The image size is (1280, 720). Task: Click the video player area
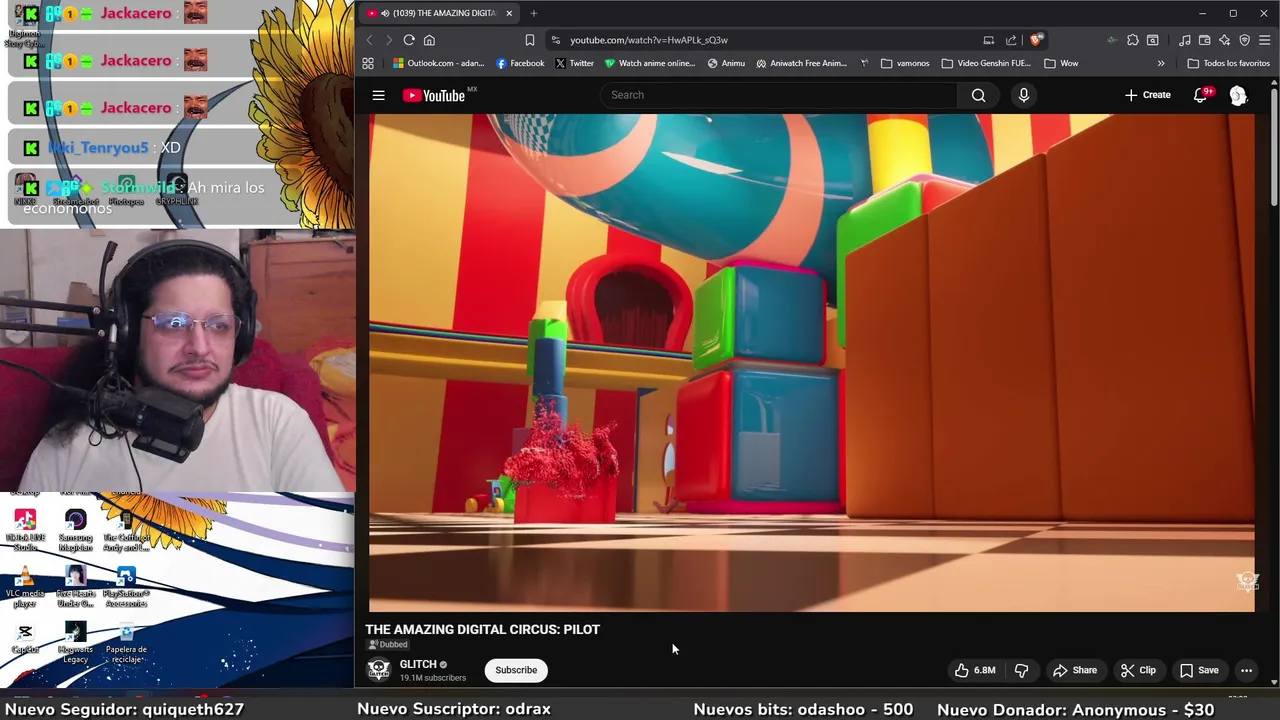811,362
